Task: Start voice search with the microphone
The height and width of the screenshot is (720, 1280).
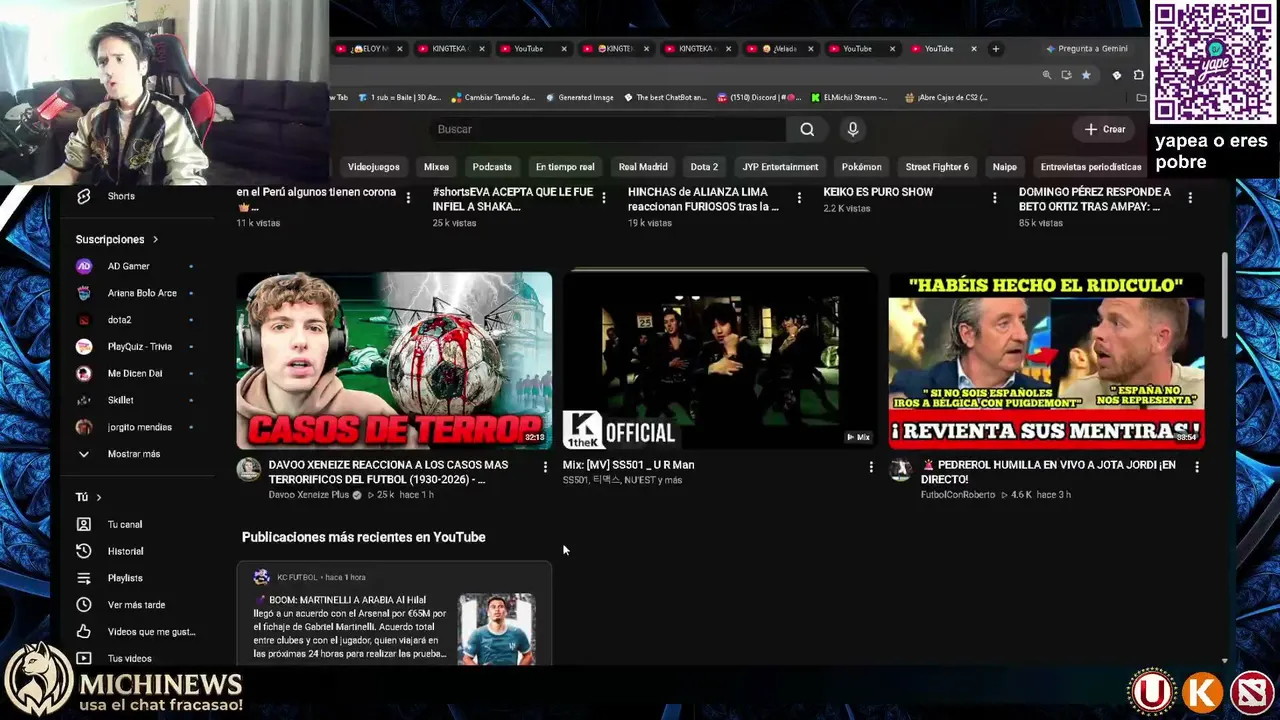Action: click(x=853, y=129)
